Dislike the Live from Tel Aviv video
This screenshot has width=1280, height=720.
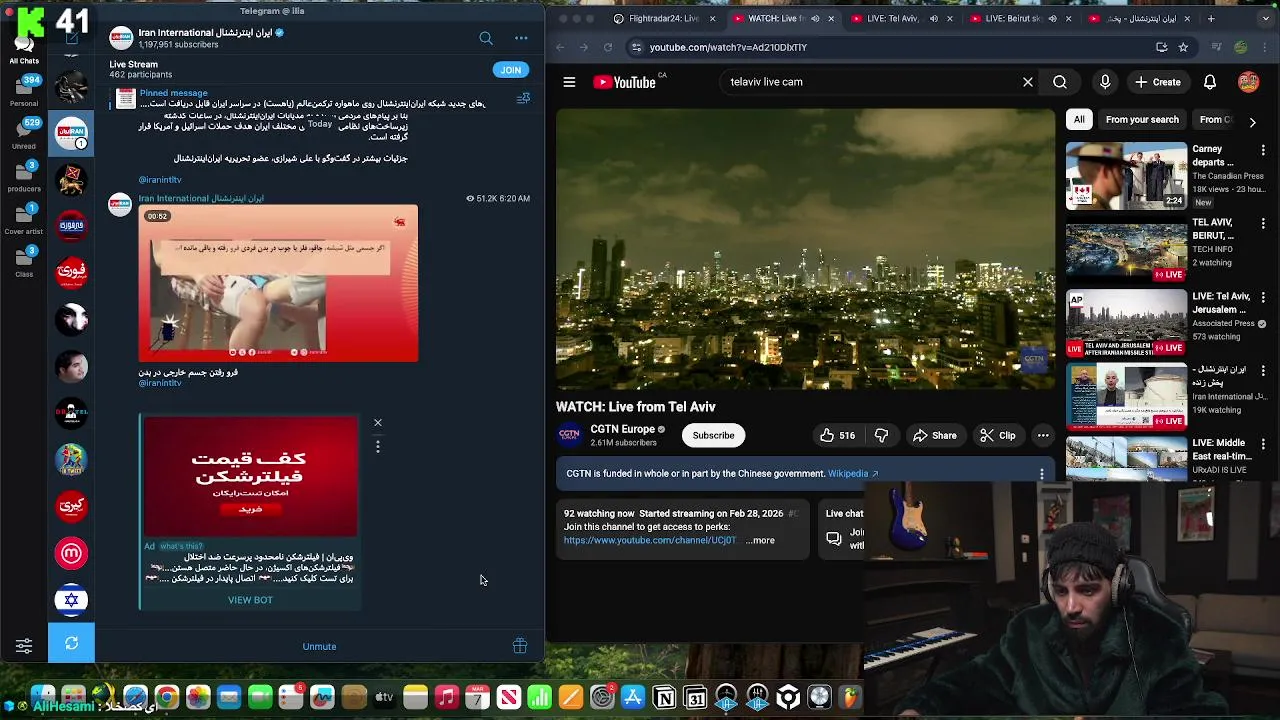881,435
